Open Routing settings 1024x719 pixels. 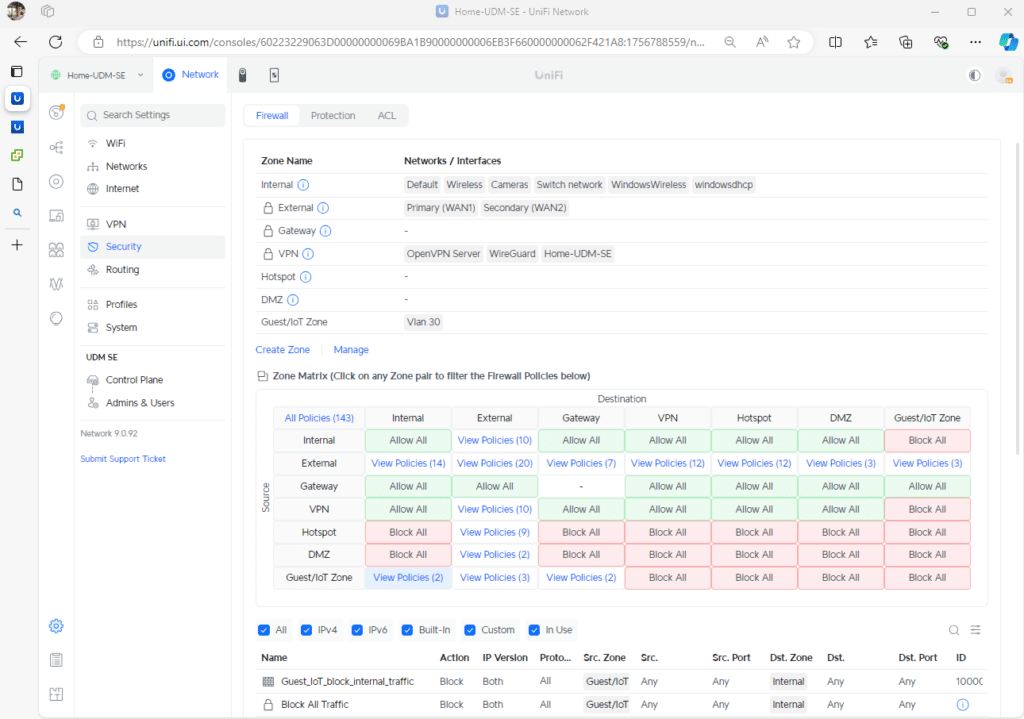[153, 270]
